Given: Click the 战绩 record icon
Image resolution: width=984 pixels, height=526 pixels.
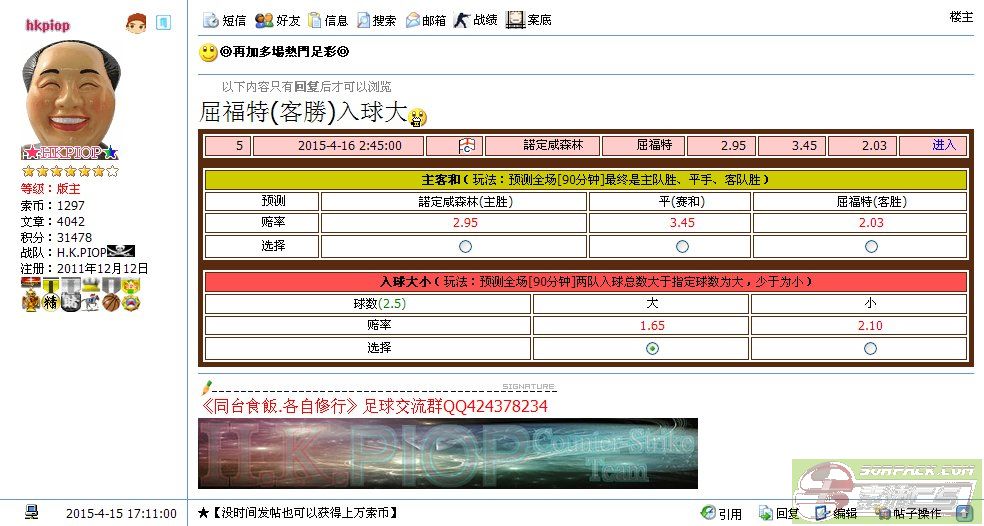Looking at the screenshot, I should (x=461, y=19).
